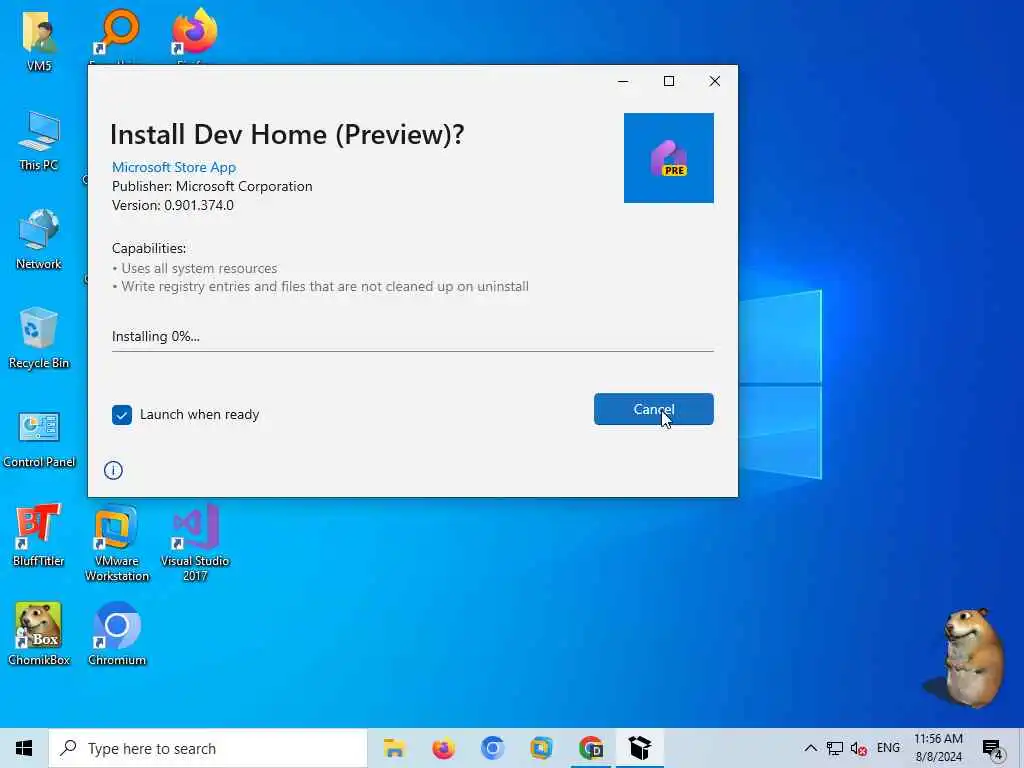Open Firefox from the taskbar
Viewport: 1024px width, 768px height.
coord(443,748)
